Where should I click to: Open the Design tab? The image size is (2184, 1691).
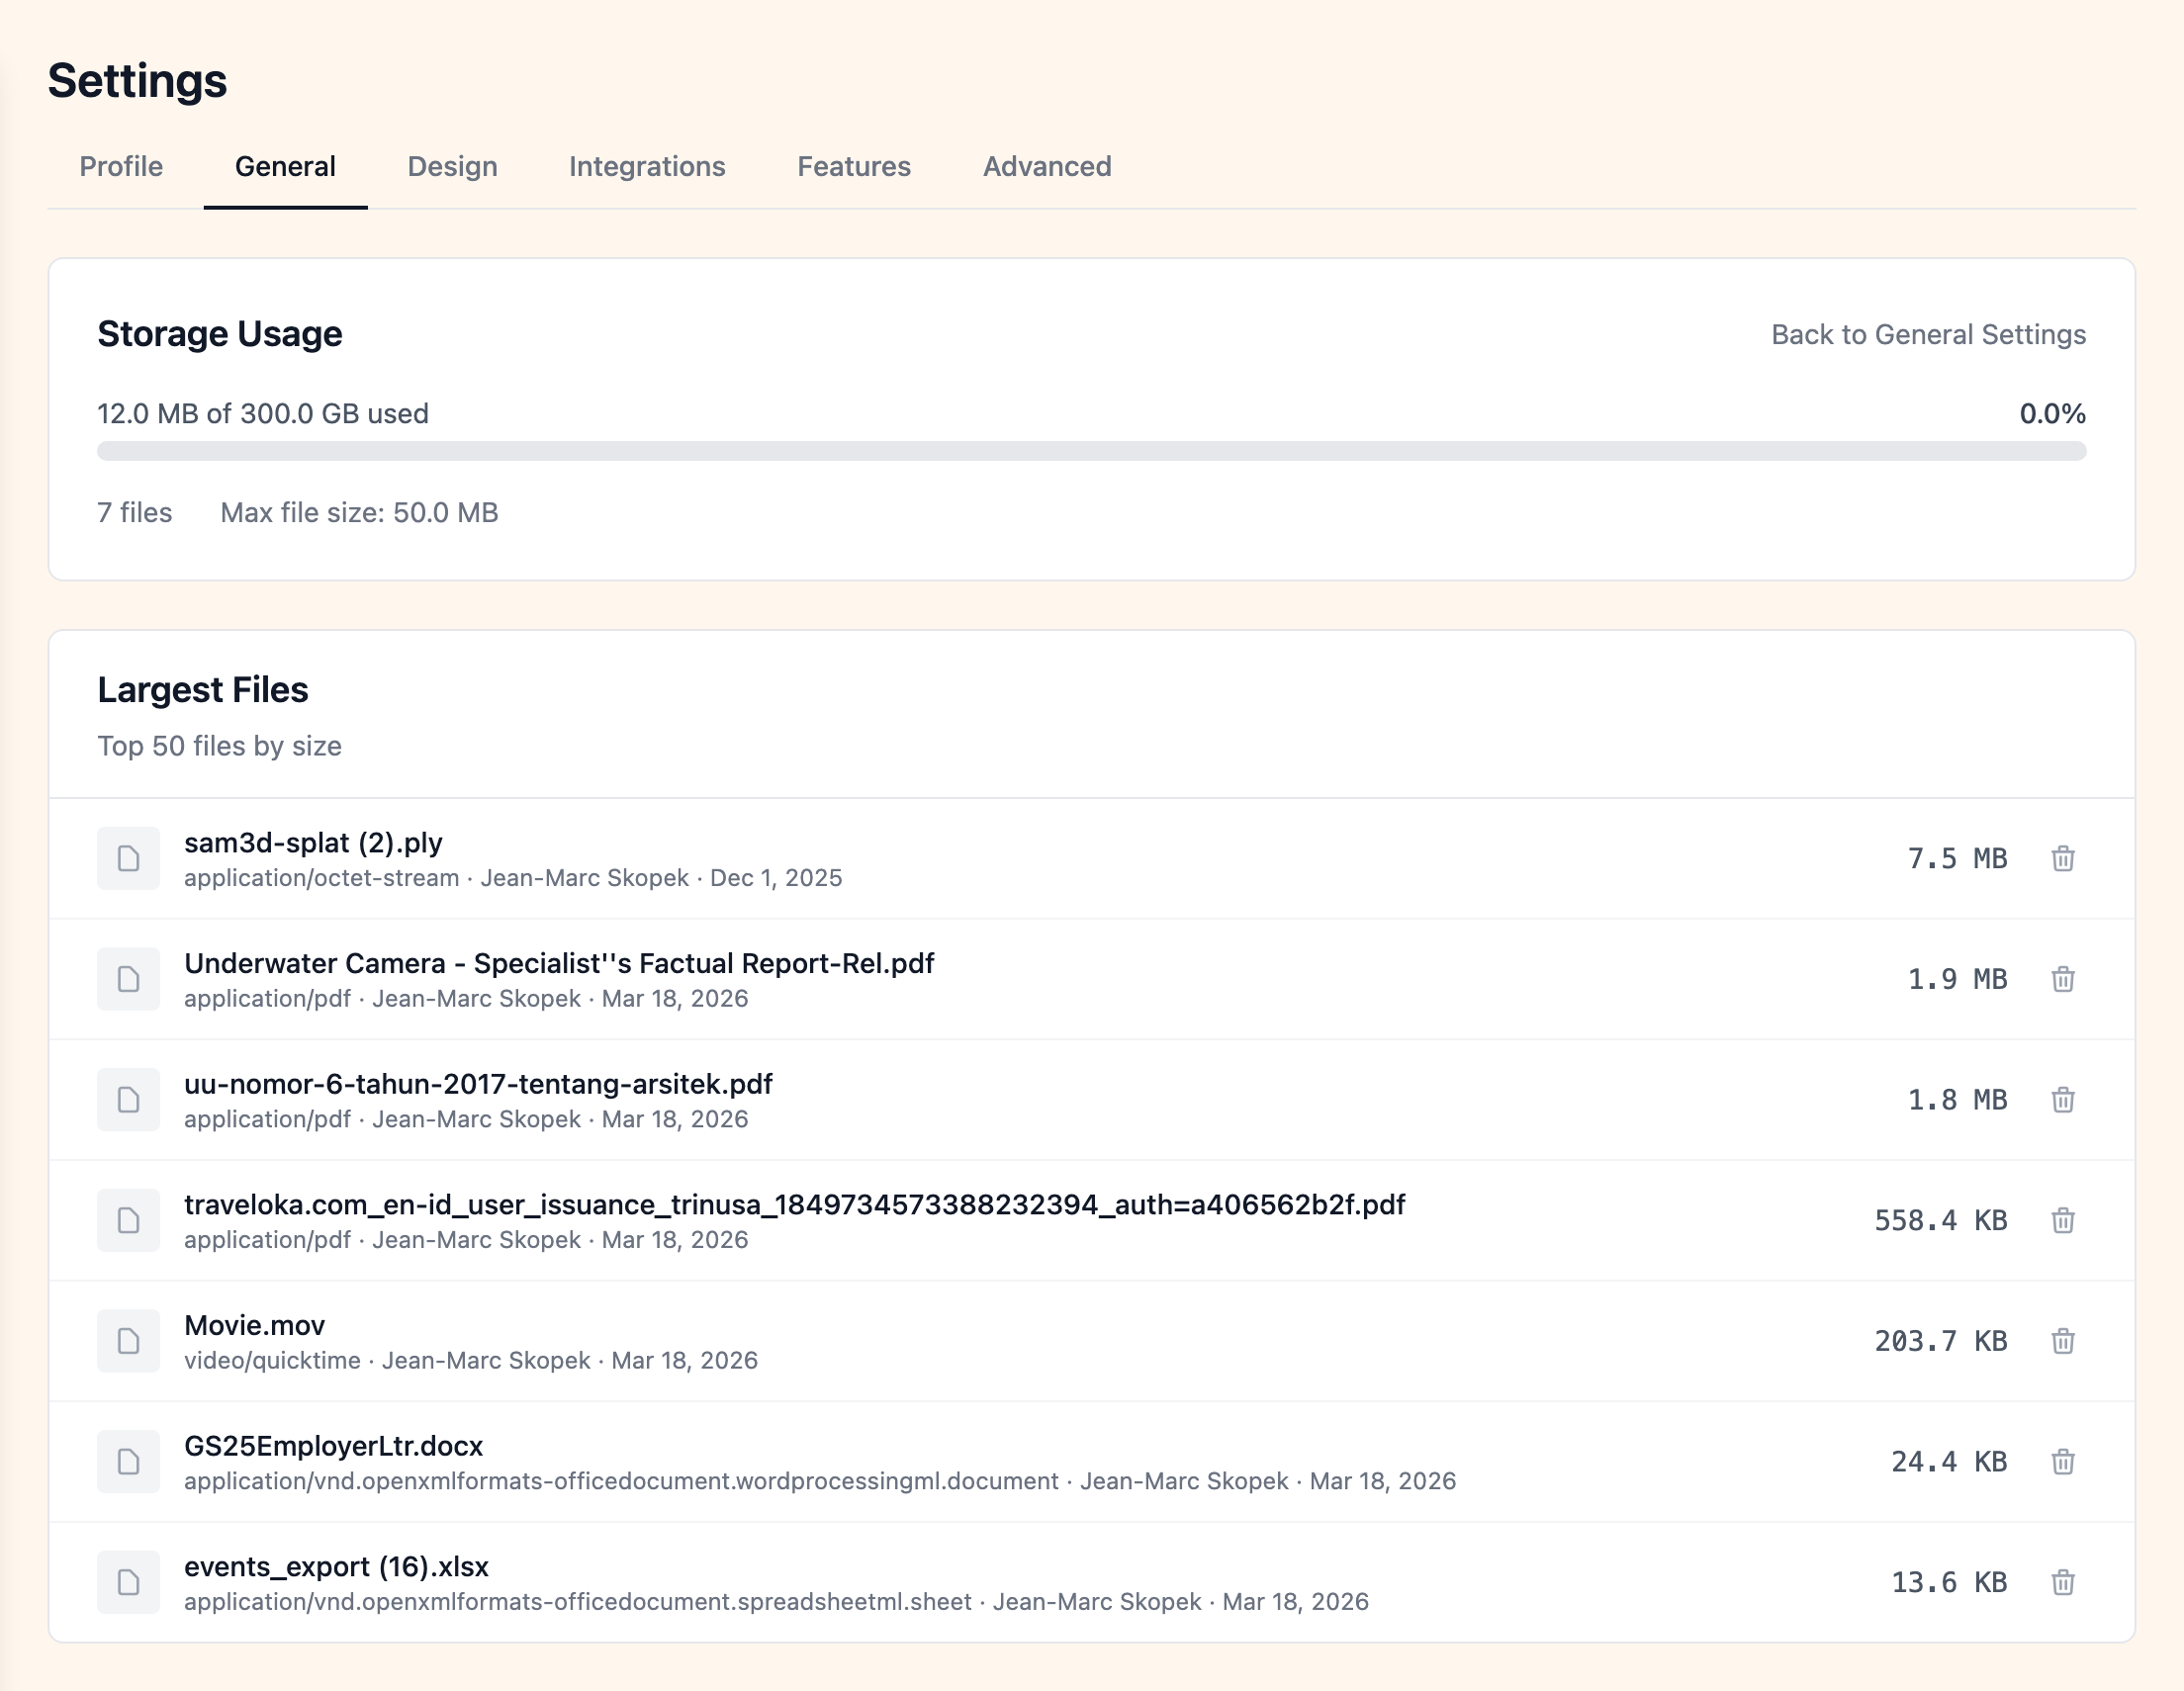click(452, 166)
